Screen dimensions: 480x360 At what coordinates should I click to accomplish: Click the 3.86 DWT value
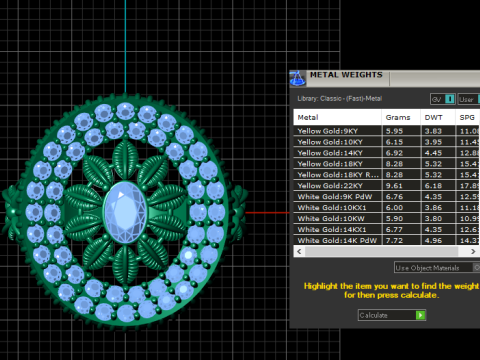433,208
